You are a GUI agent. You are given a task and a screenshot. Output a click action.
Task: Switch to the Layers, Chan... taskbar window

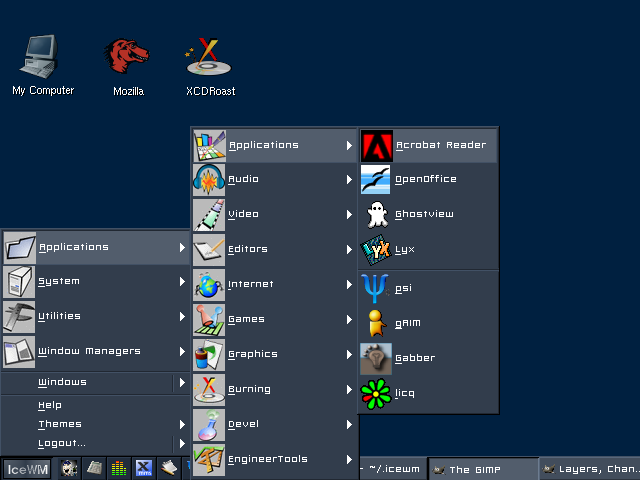(x=590, y=469)
